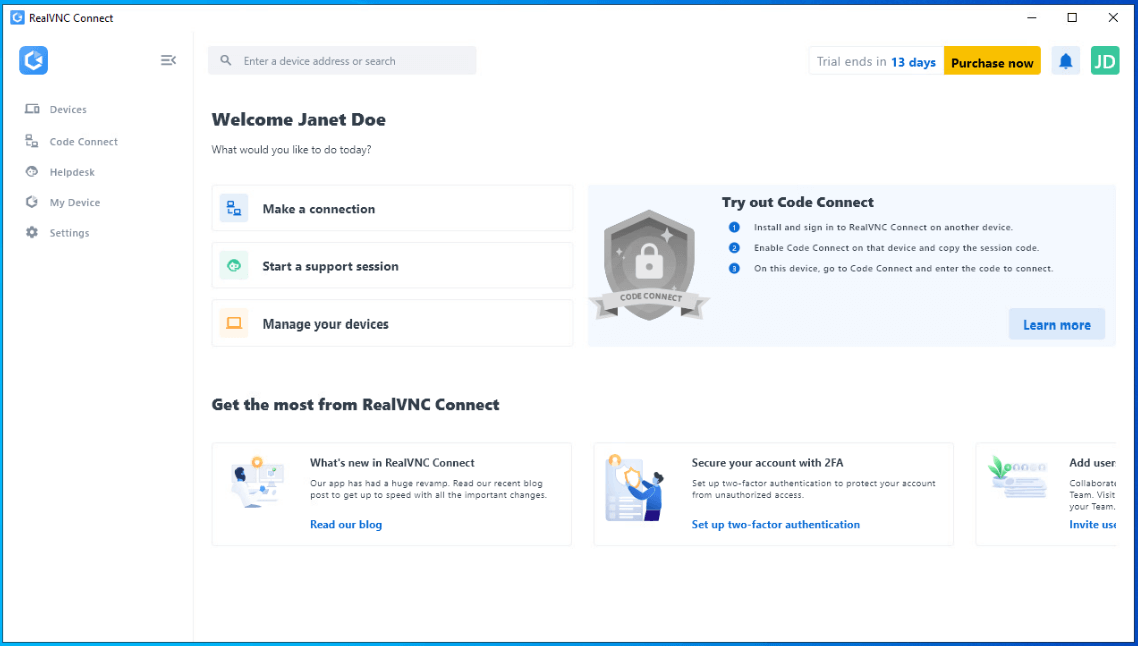Click the Trial ends in 13 days label

tap(876, 62)
